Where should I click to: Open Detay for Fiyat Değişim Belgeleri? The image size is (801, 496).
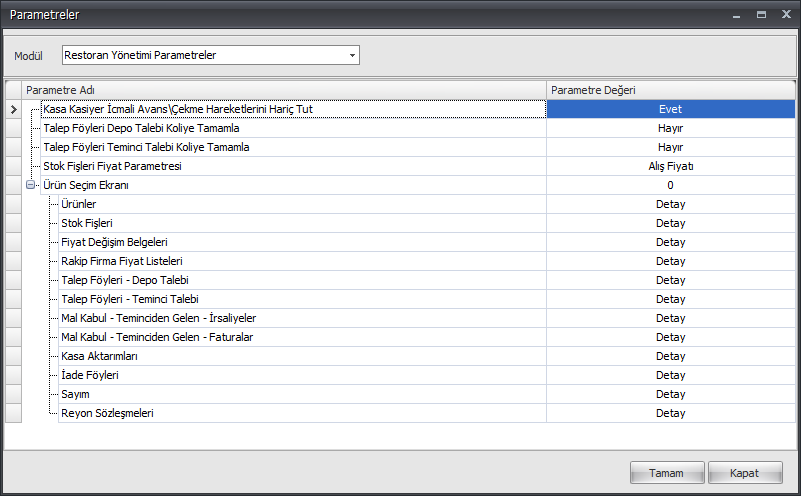[670, 242]
